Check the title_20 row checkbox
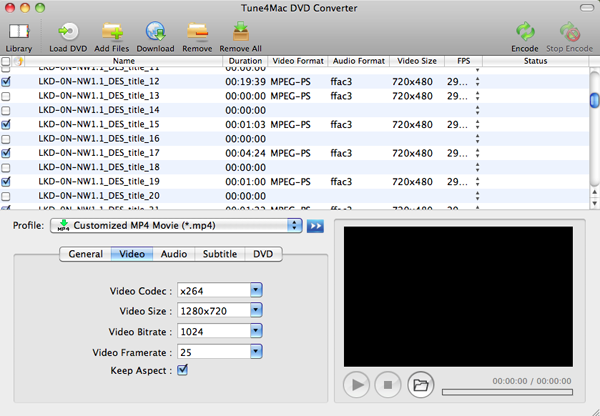This screenshot has height=416, width=600. [6, 196]
